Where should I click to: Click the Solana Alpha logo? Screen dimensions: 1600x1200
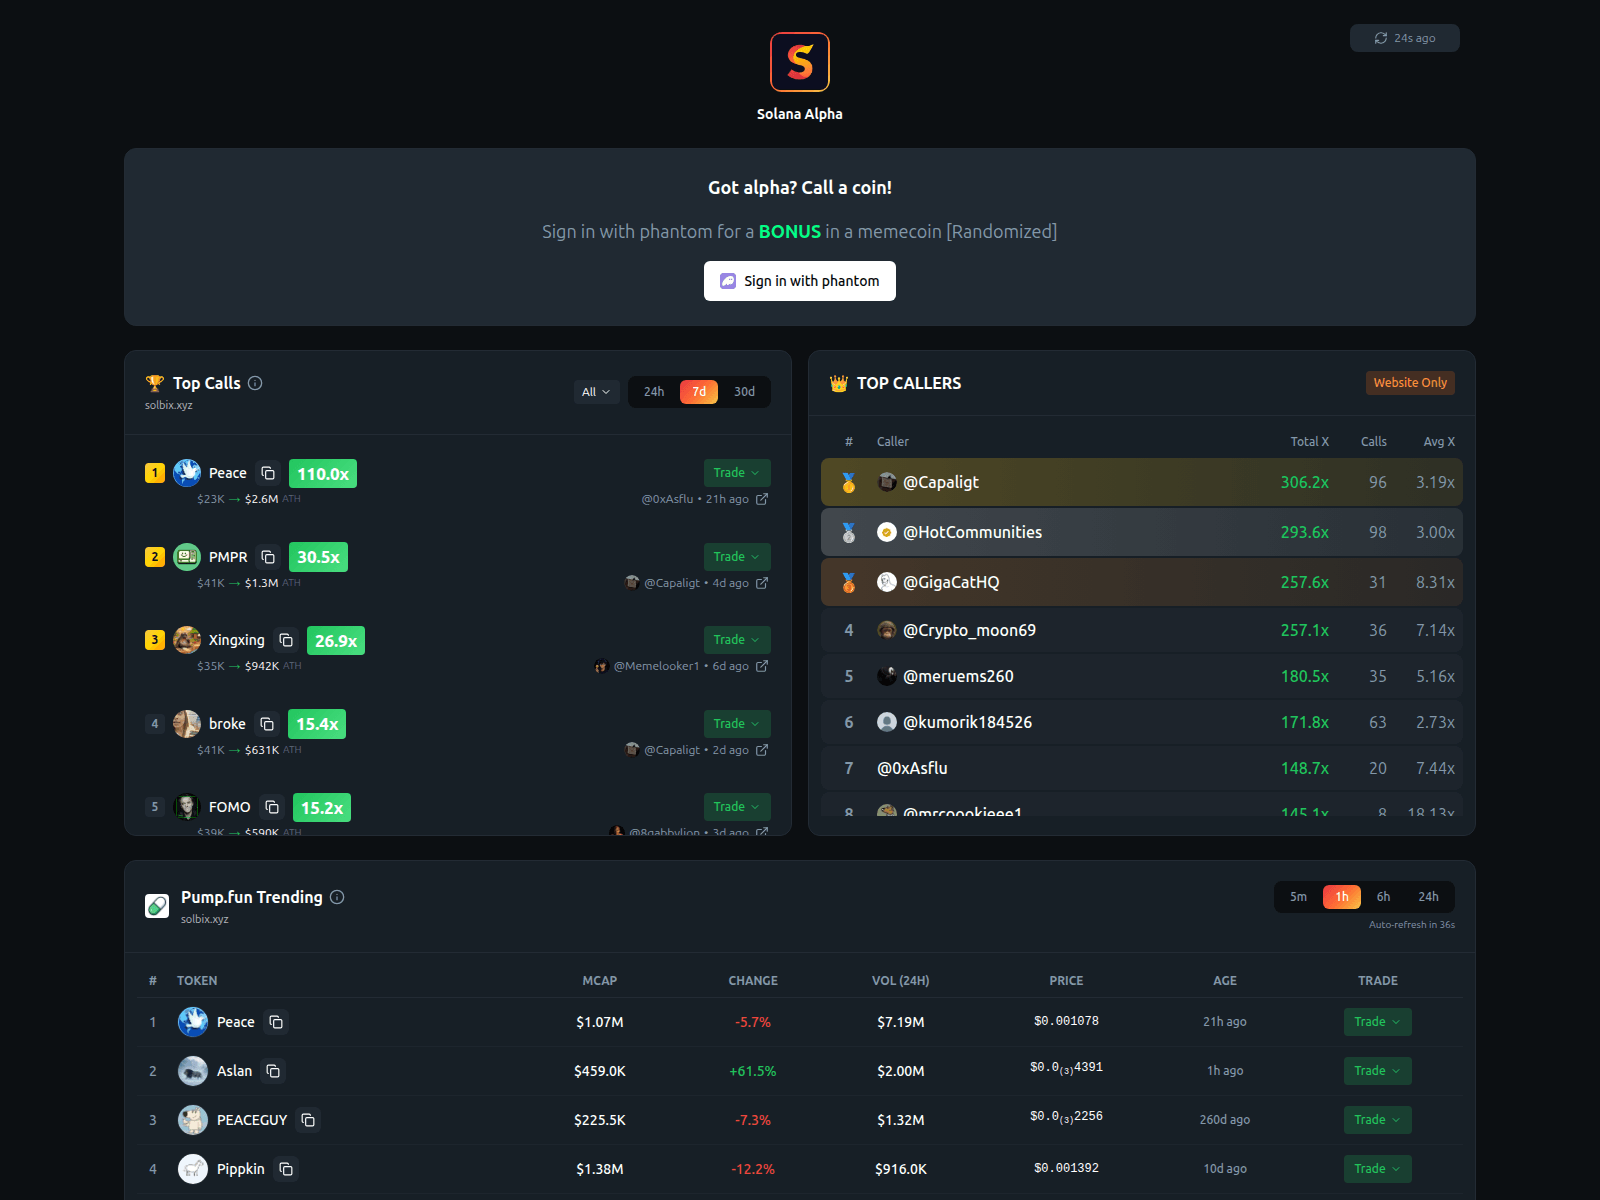799,61
